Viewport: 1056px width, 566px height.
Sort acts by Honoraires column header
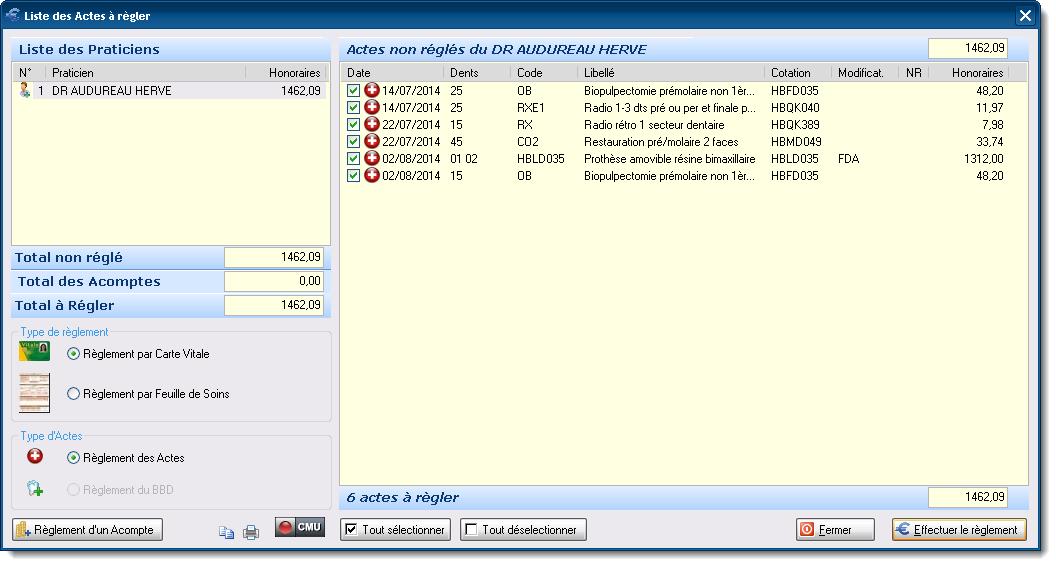(976, 73)
